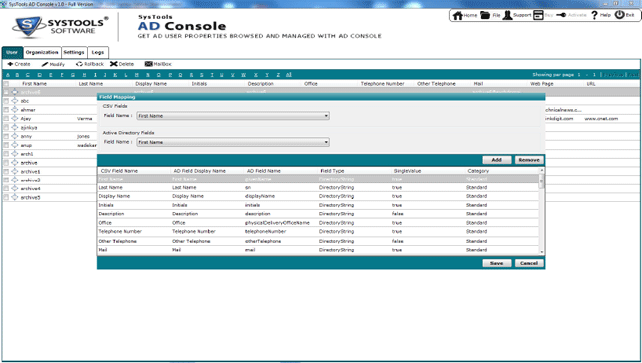Click user icon beside Ajay row
This screenshot has width=642, height=363.
[15, 119]
